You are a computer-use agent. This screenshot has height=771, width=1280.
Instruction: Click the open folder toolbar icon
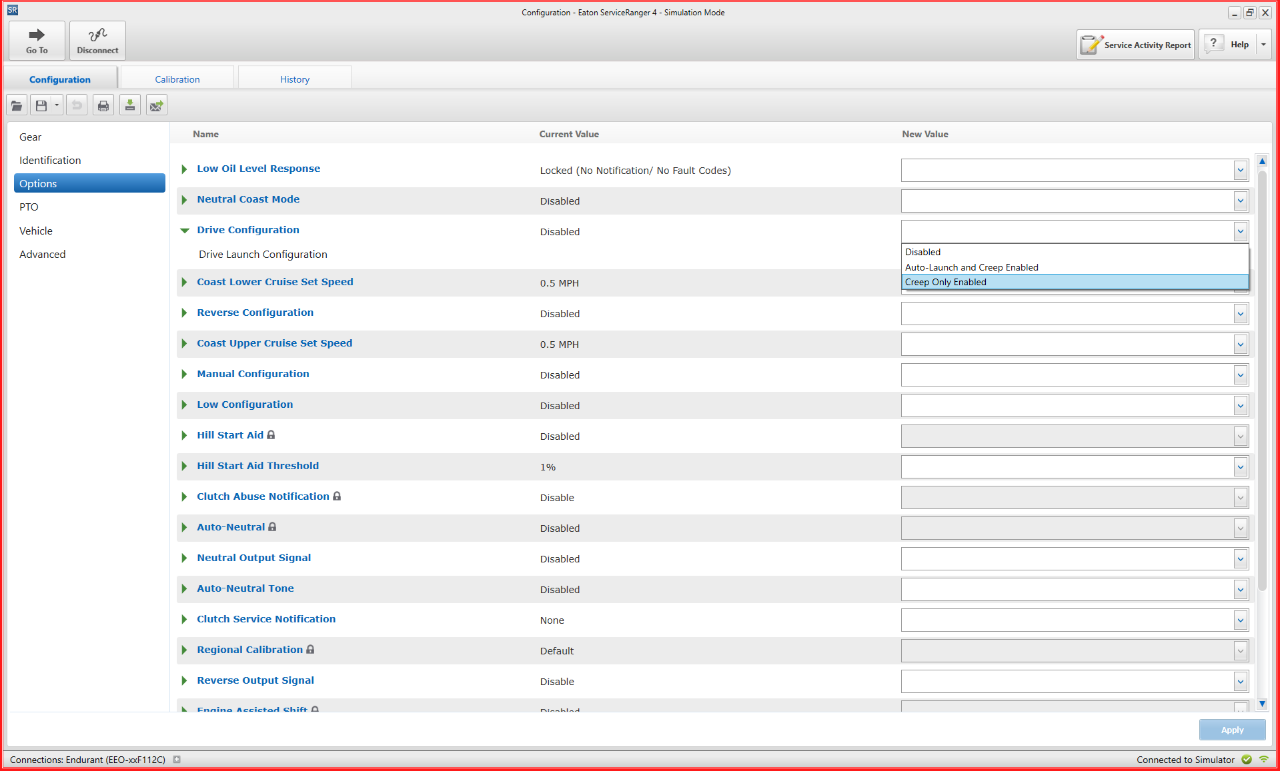point(17,105)
